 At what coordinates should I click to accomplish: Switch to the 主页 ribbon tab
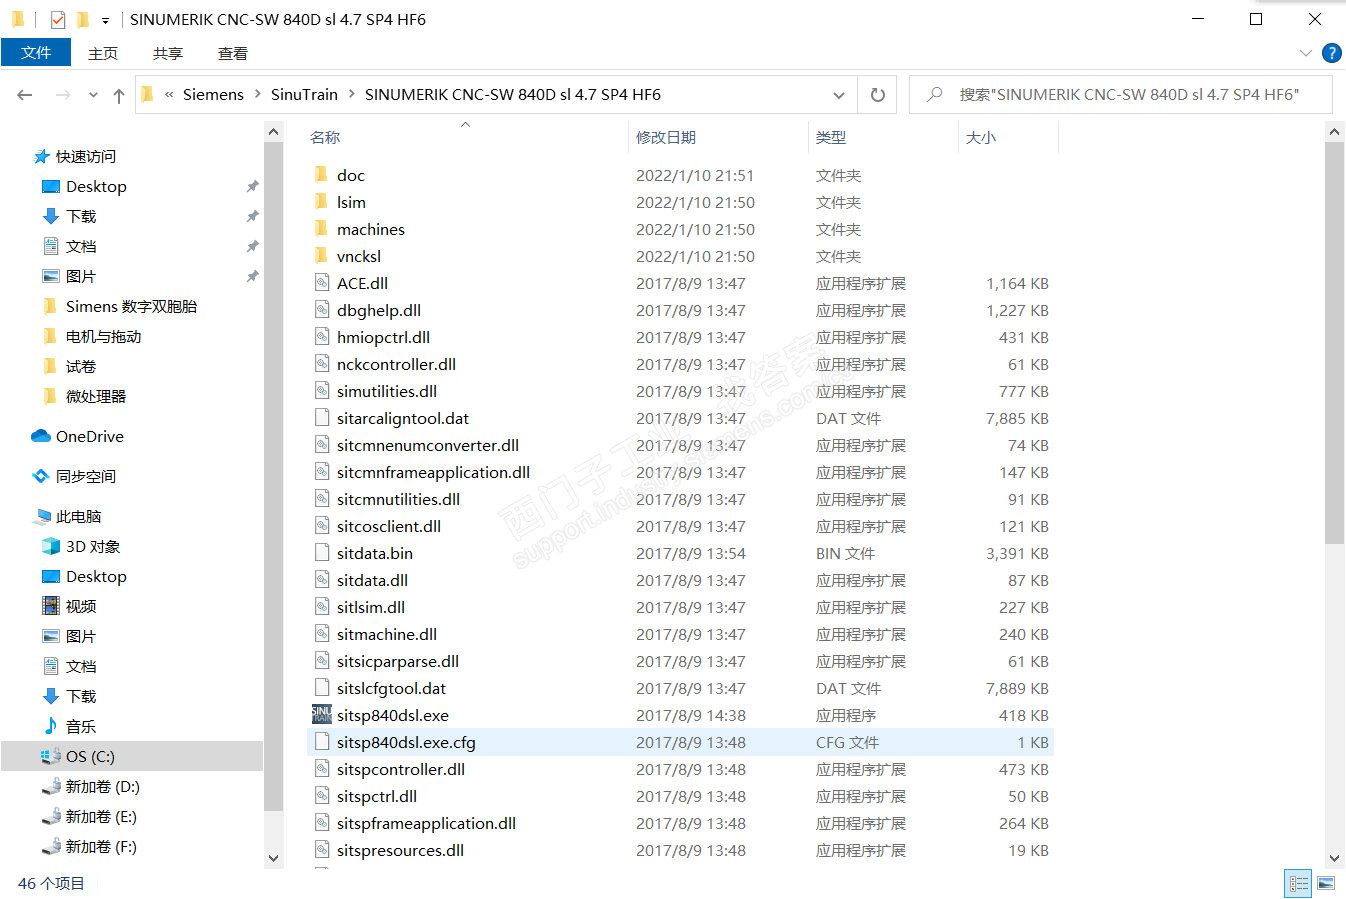point(103,53)
